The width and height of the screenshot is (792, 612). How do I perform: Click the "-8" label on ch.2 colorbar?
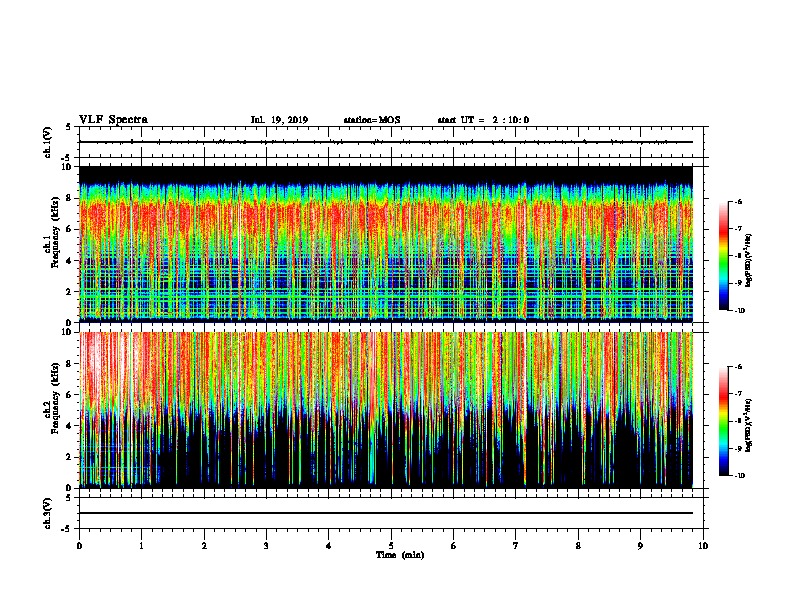(738, 421)
